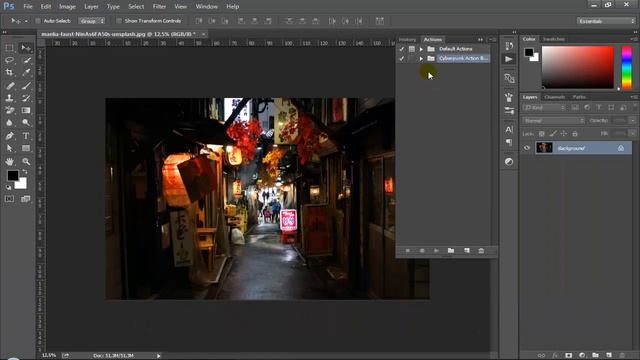The width and height of the screenshot is (640, 360).
Task: Change the screen mode
Action: point(26,199)
